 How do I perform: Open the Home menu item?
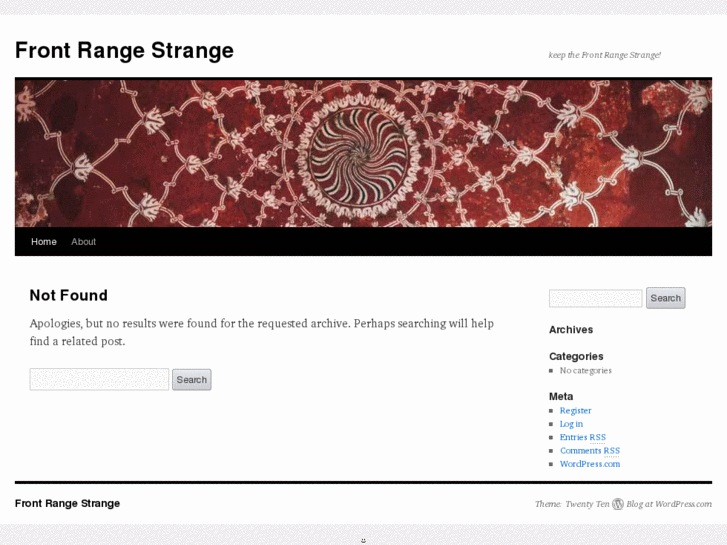(44, 242)
